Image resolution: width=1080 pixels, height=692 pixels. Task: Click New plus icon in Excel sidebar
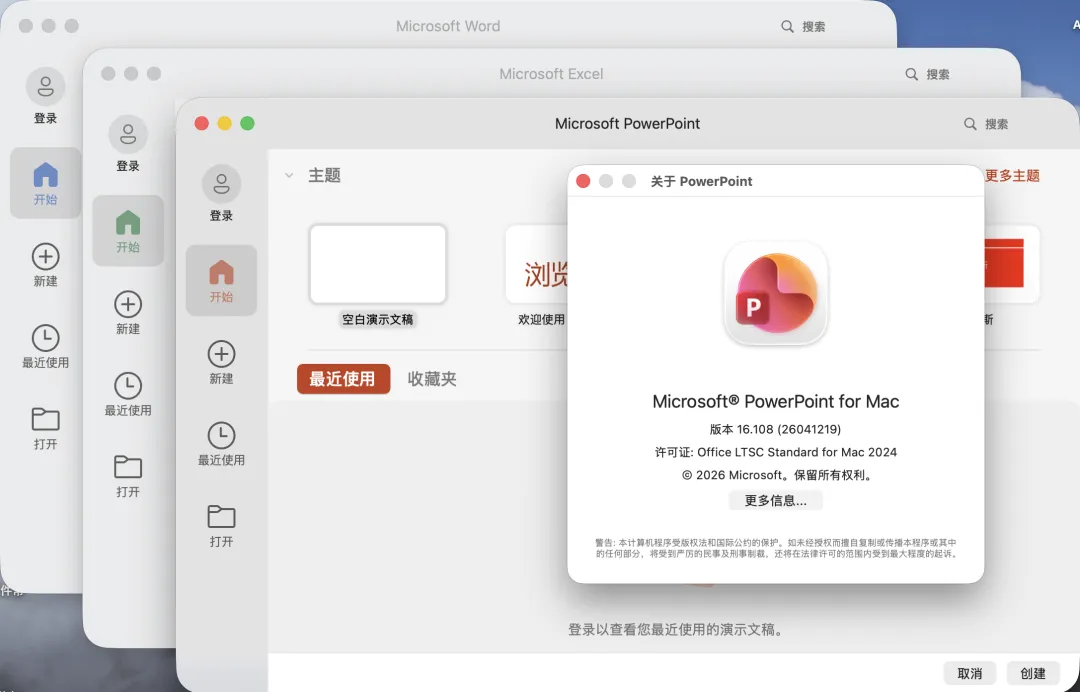coord(128,304)
